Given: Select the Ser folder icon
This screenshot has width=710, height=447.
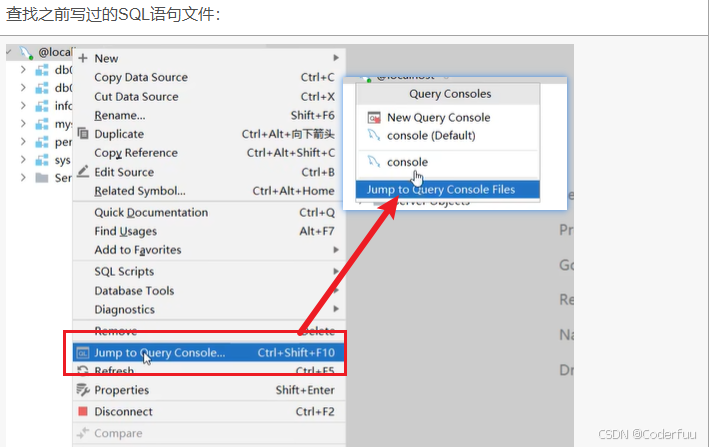Looking at the screenshot, I should point(42,178).
